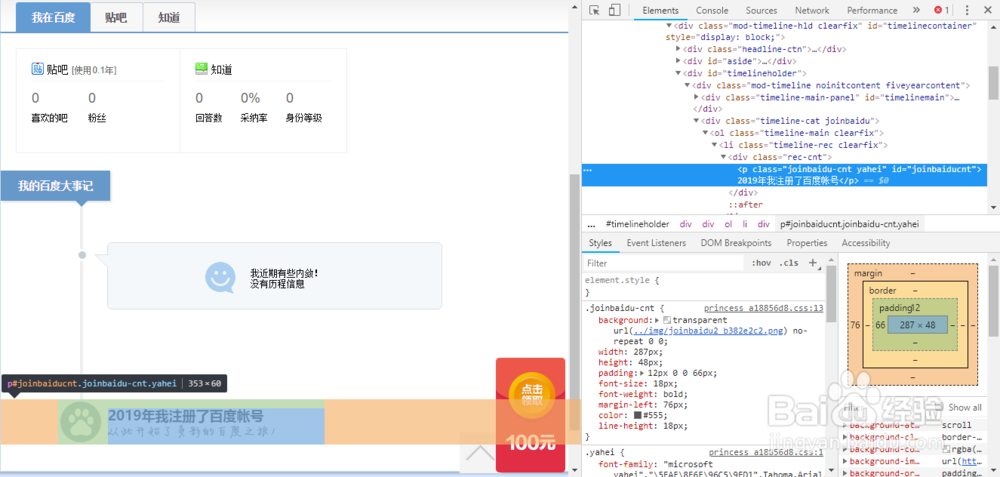Open the Accessibility pane tab
Image resolution: width=1000 pixels, height=477 pixels.
[x=865, y=243]
